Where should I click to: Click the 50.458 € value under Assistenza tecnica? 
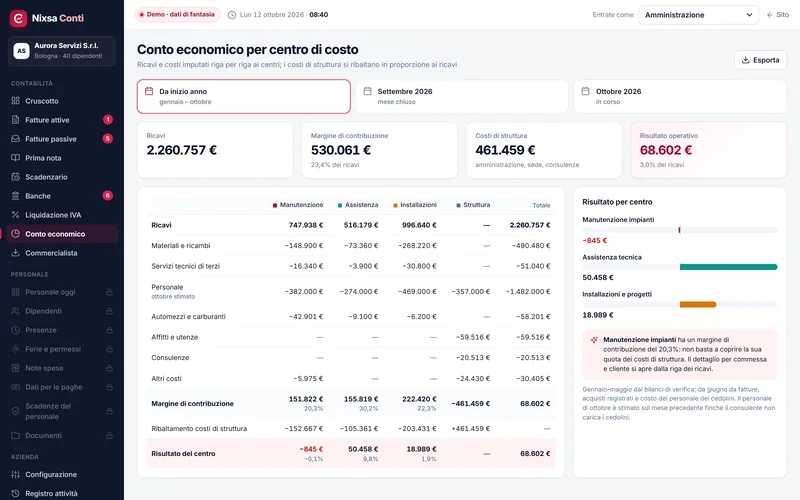(598, 278)
